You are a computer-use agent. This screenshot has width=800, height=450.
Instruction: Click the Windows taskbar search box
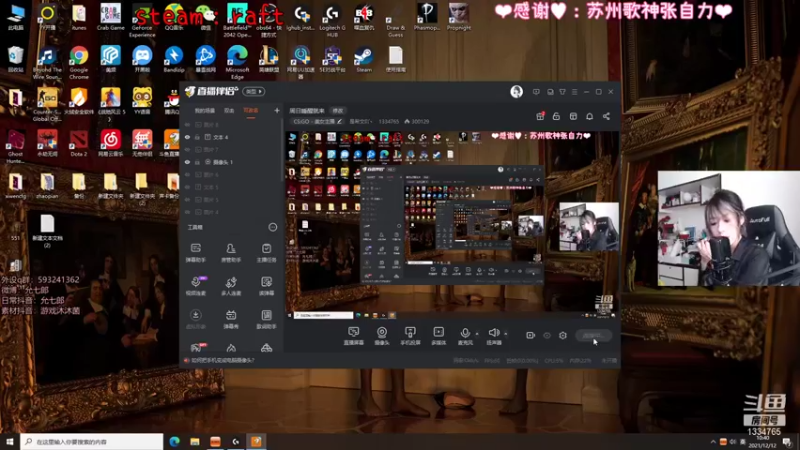pos(92,442)
